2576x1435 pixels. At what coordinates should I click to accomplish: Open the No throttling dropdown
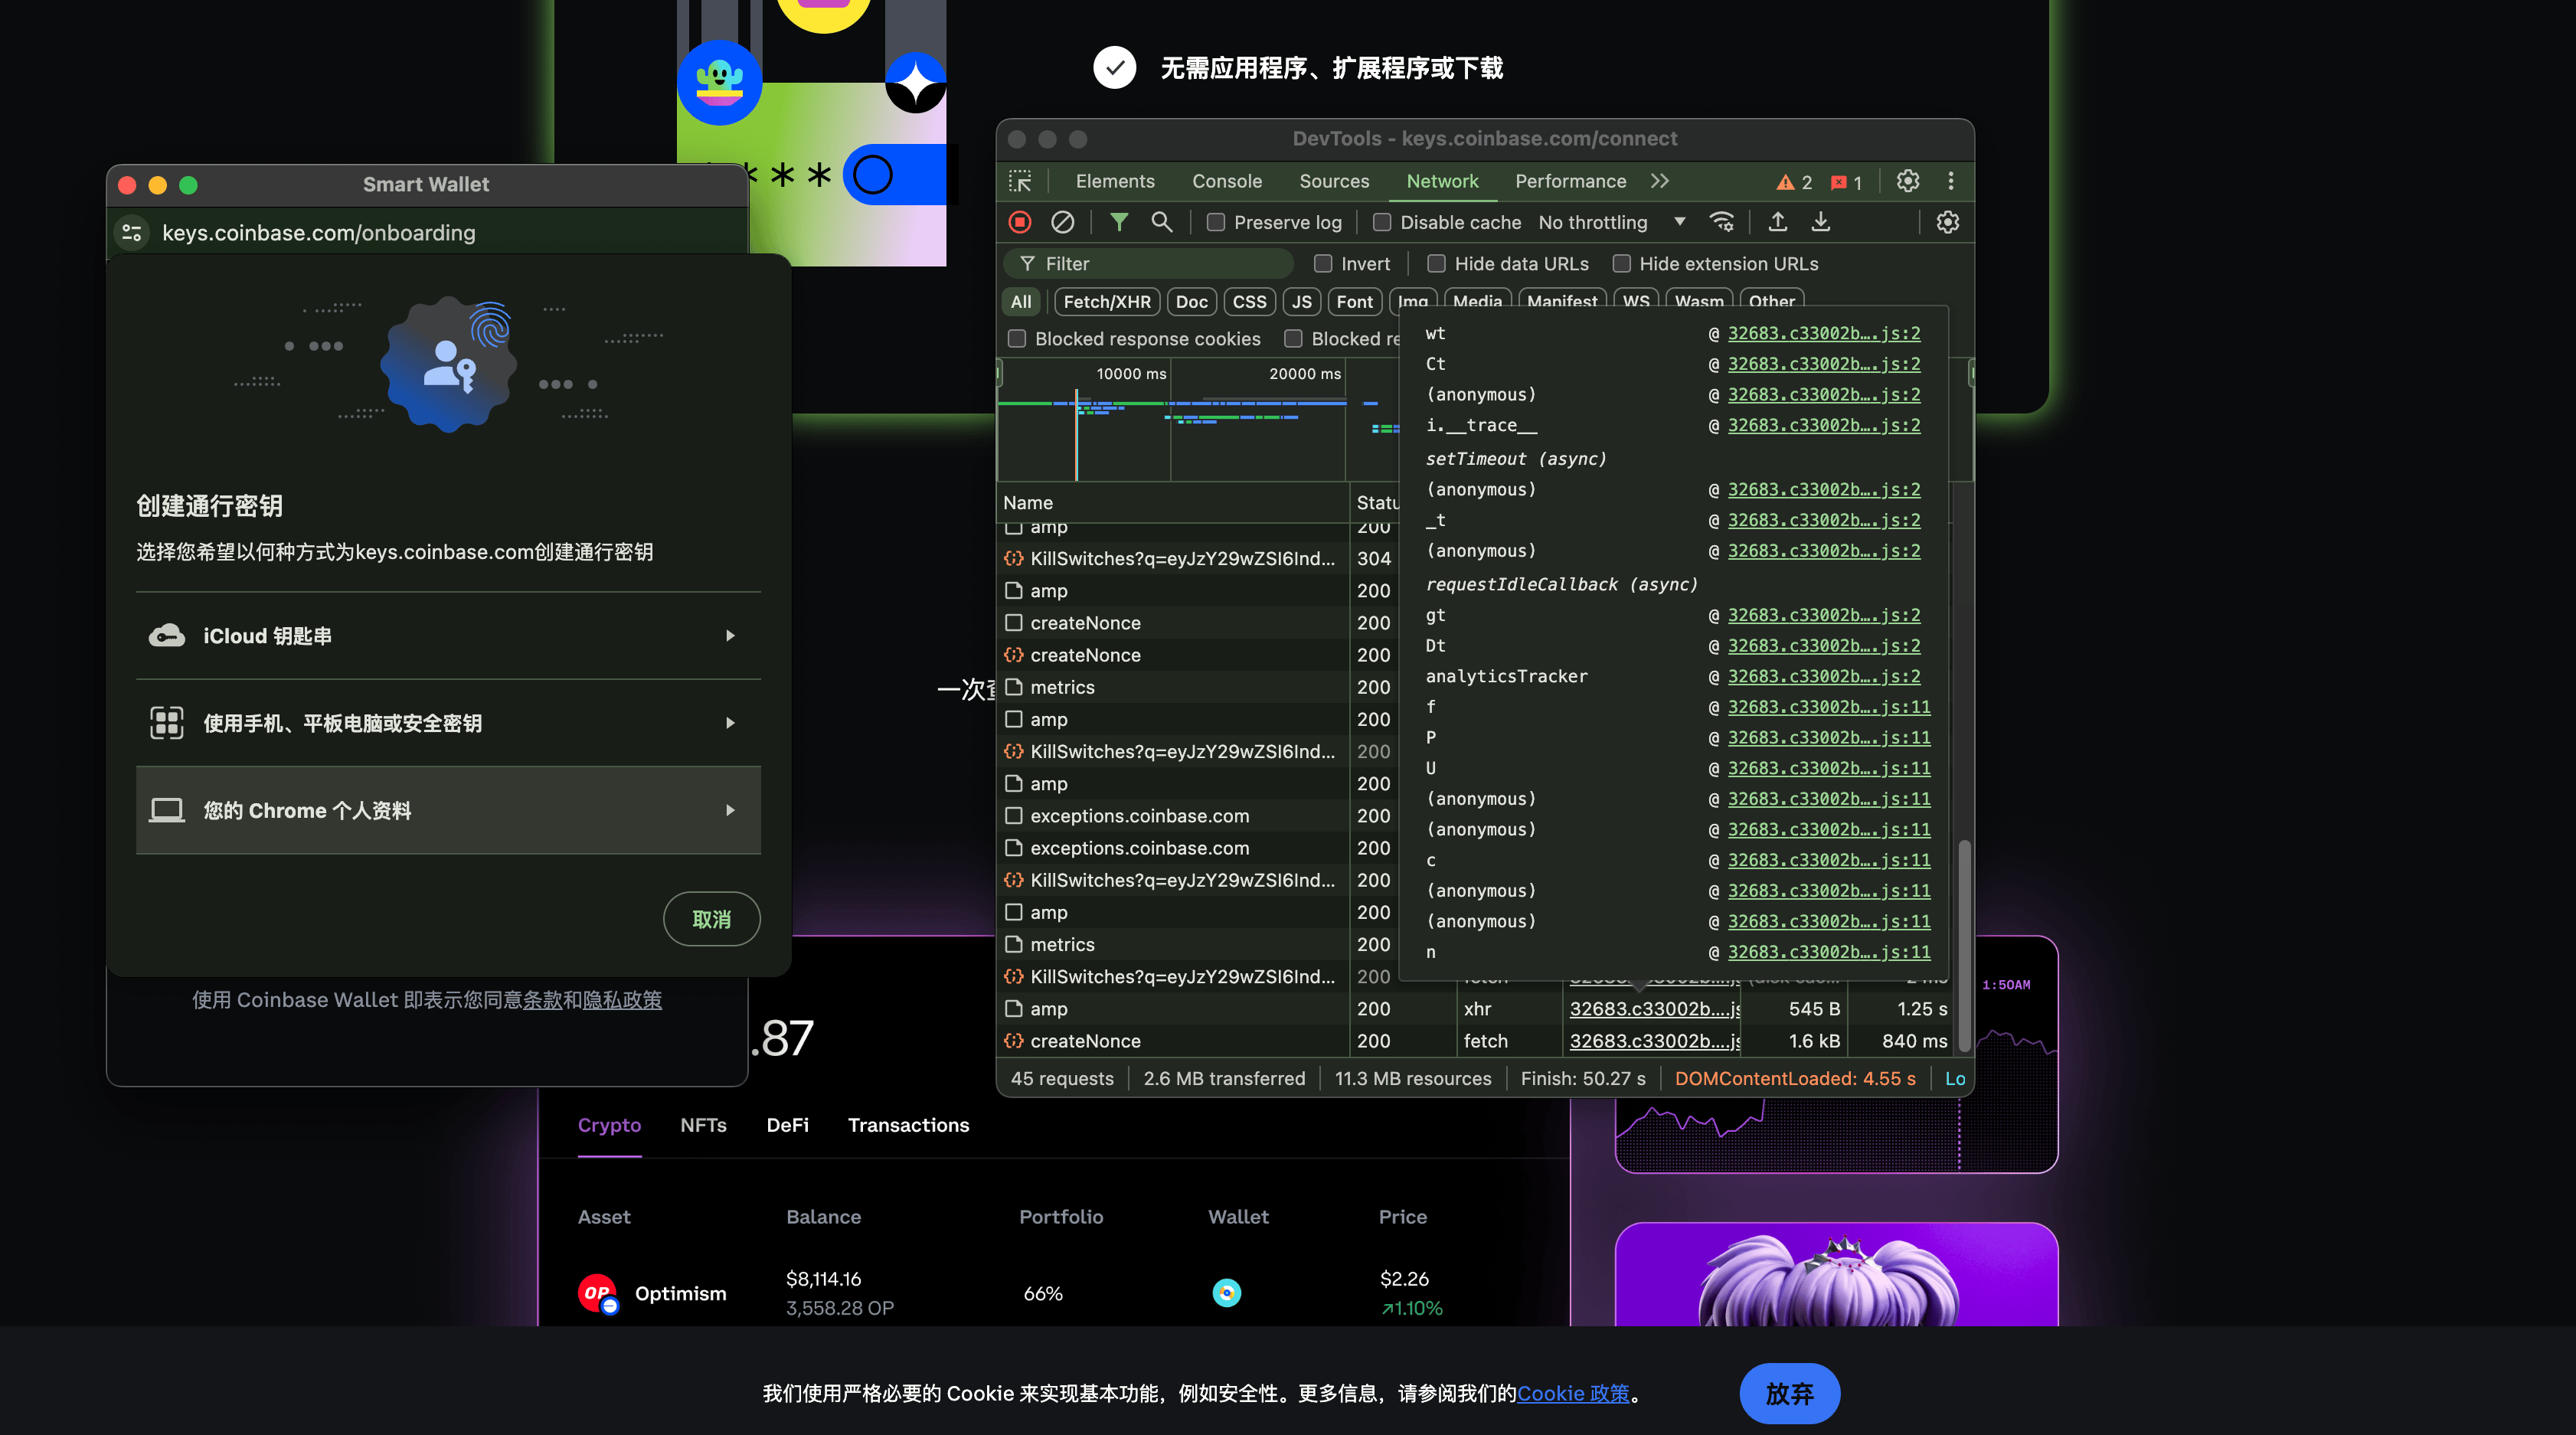pos(1612,222)
